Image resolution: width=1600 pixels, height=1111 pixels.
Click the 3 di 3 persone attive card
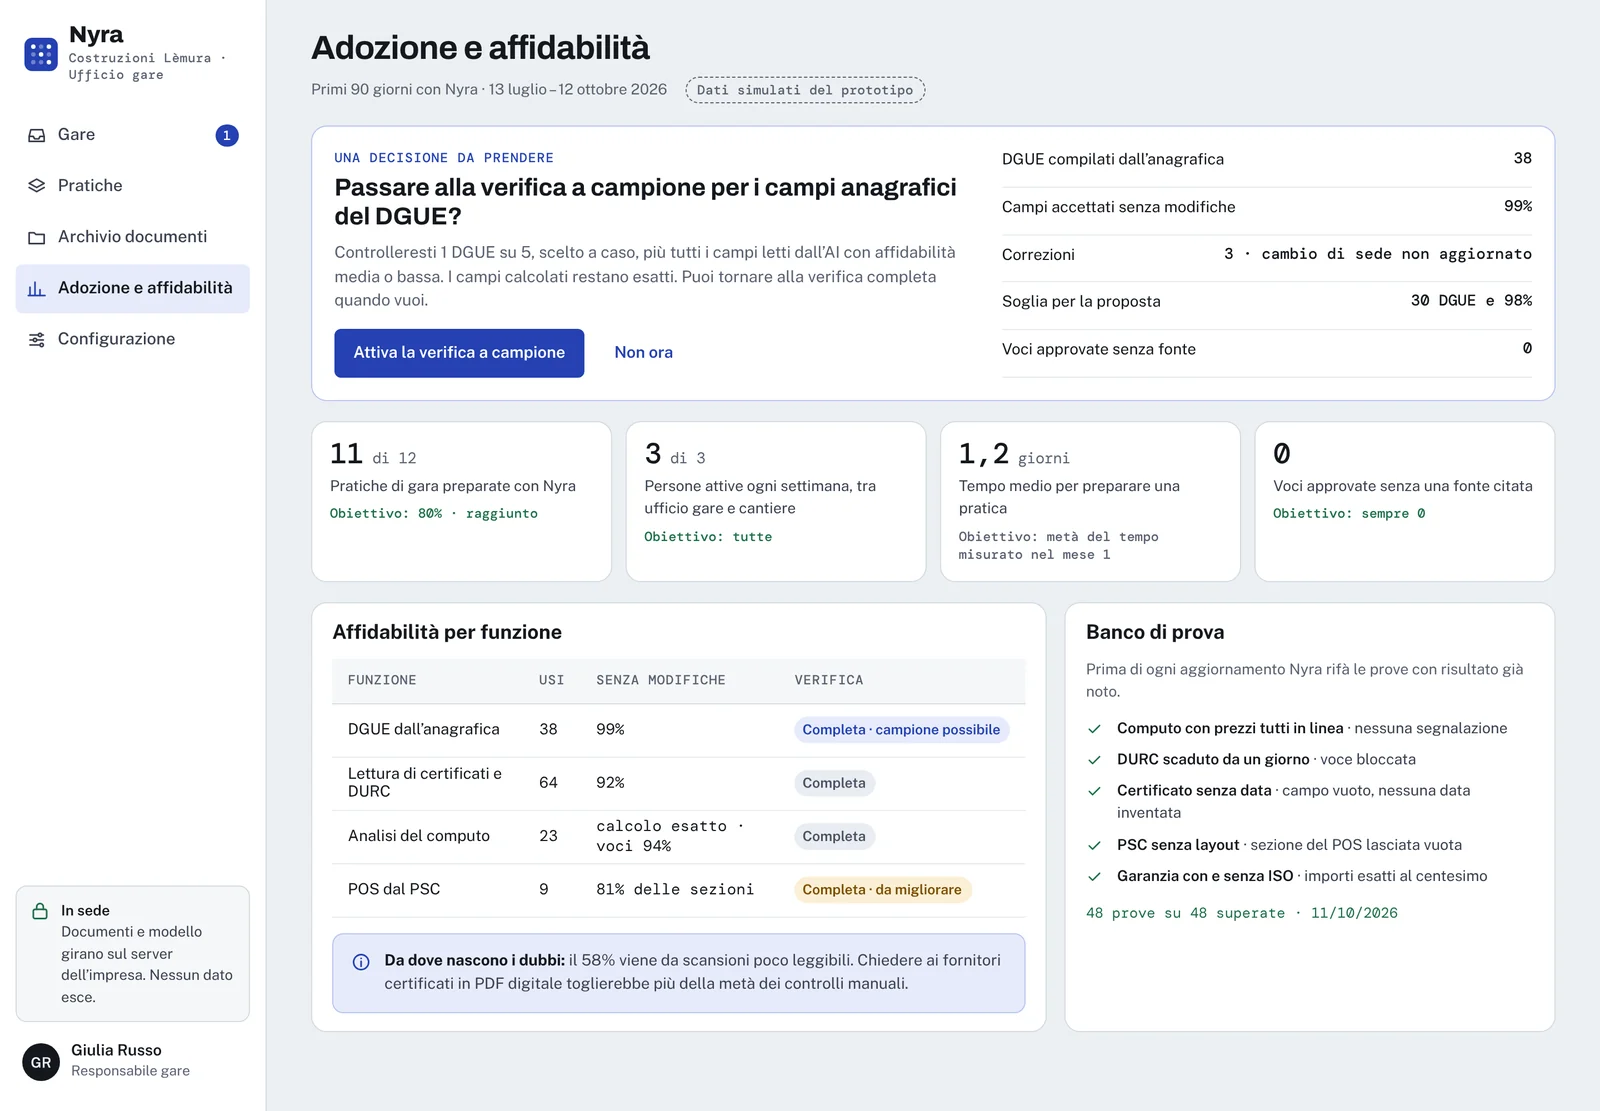[x=776, y=501]
